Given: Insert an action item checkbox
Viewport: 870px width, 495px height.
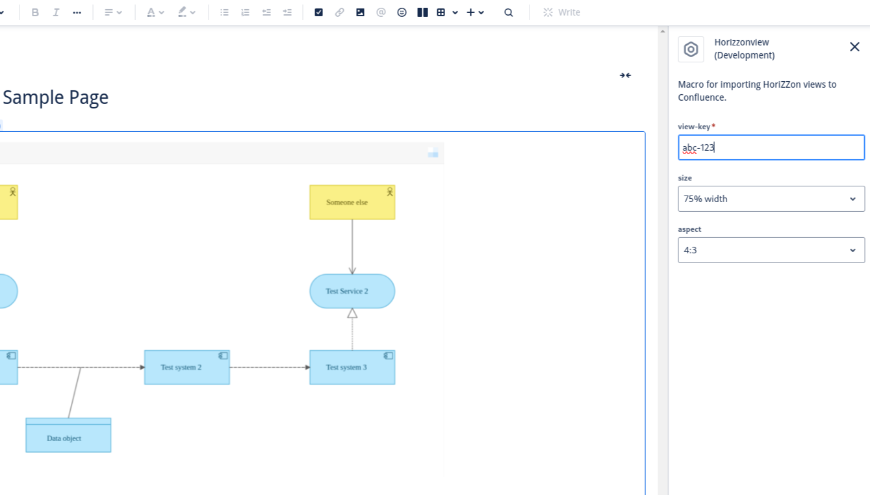Looking at the screenshot, I should [319, 13].
